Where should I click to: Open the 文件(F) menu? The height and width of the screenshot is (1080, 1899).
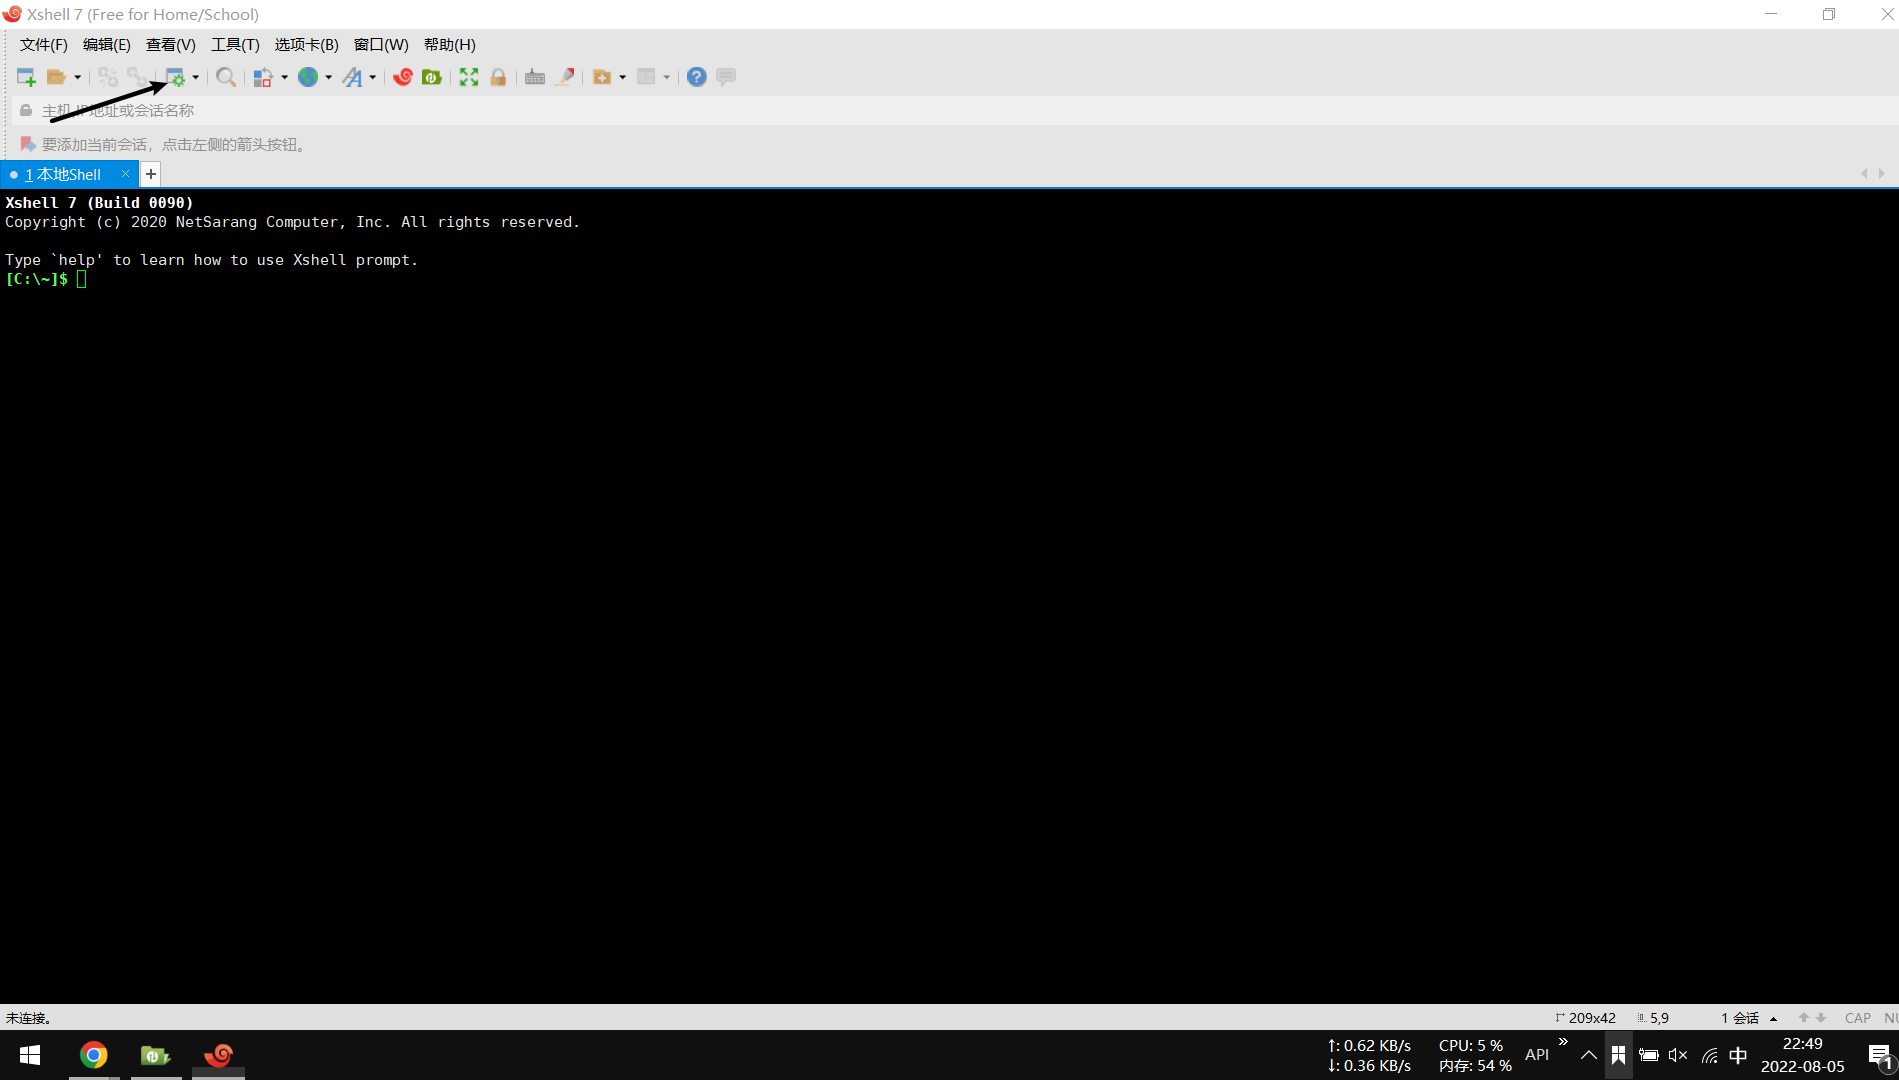[x=44, y=45]
